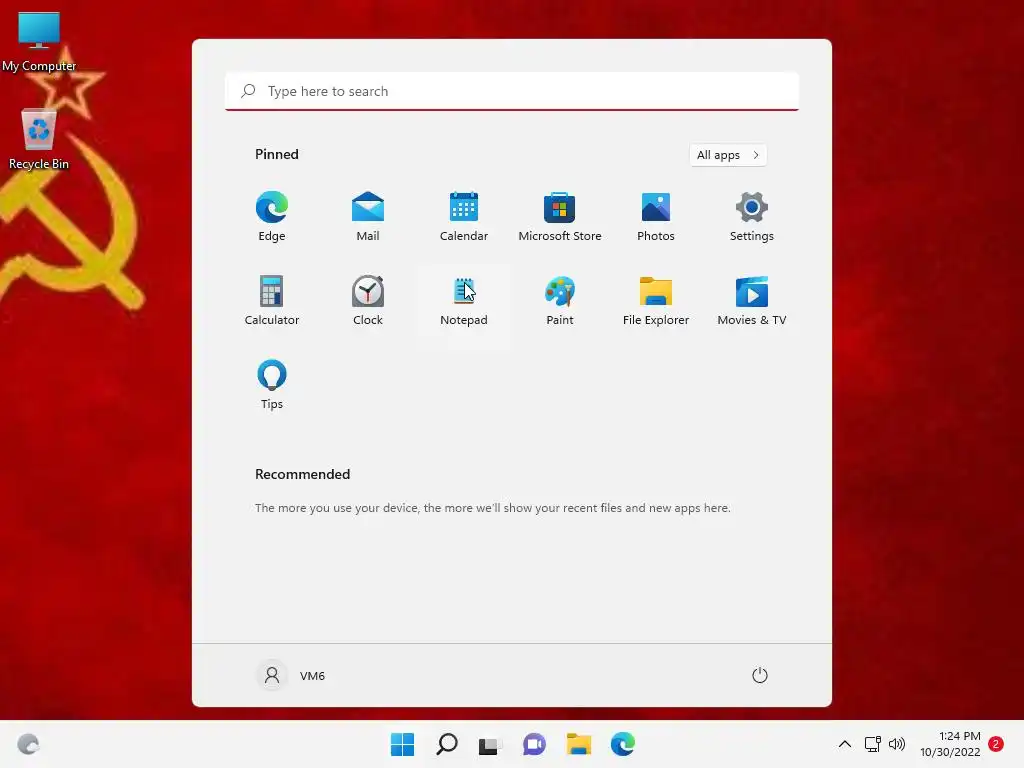This screenshot has height=768, width=1024.
Task: Open the clock and date flyout
Action: (x=950, y=744)
